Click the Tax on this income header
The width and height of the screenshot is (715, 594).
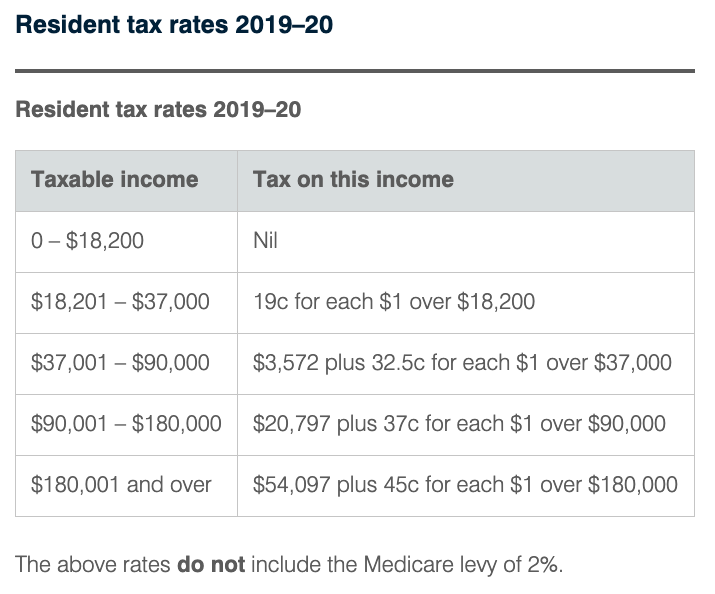click(x=353, y=180)
